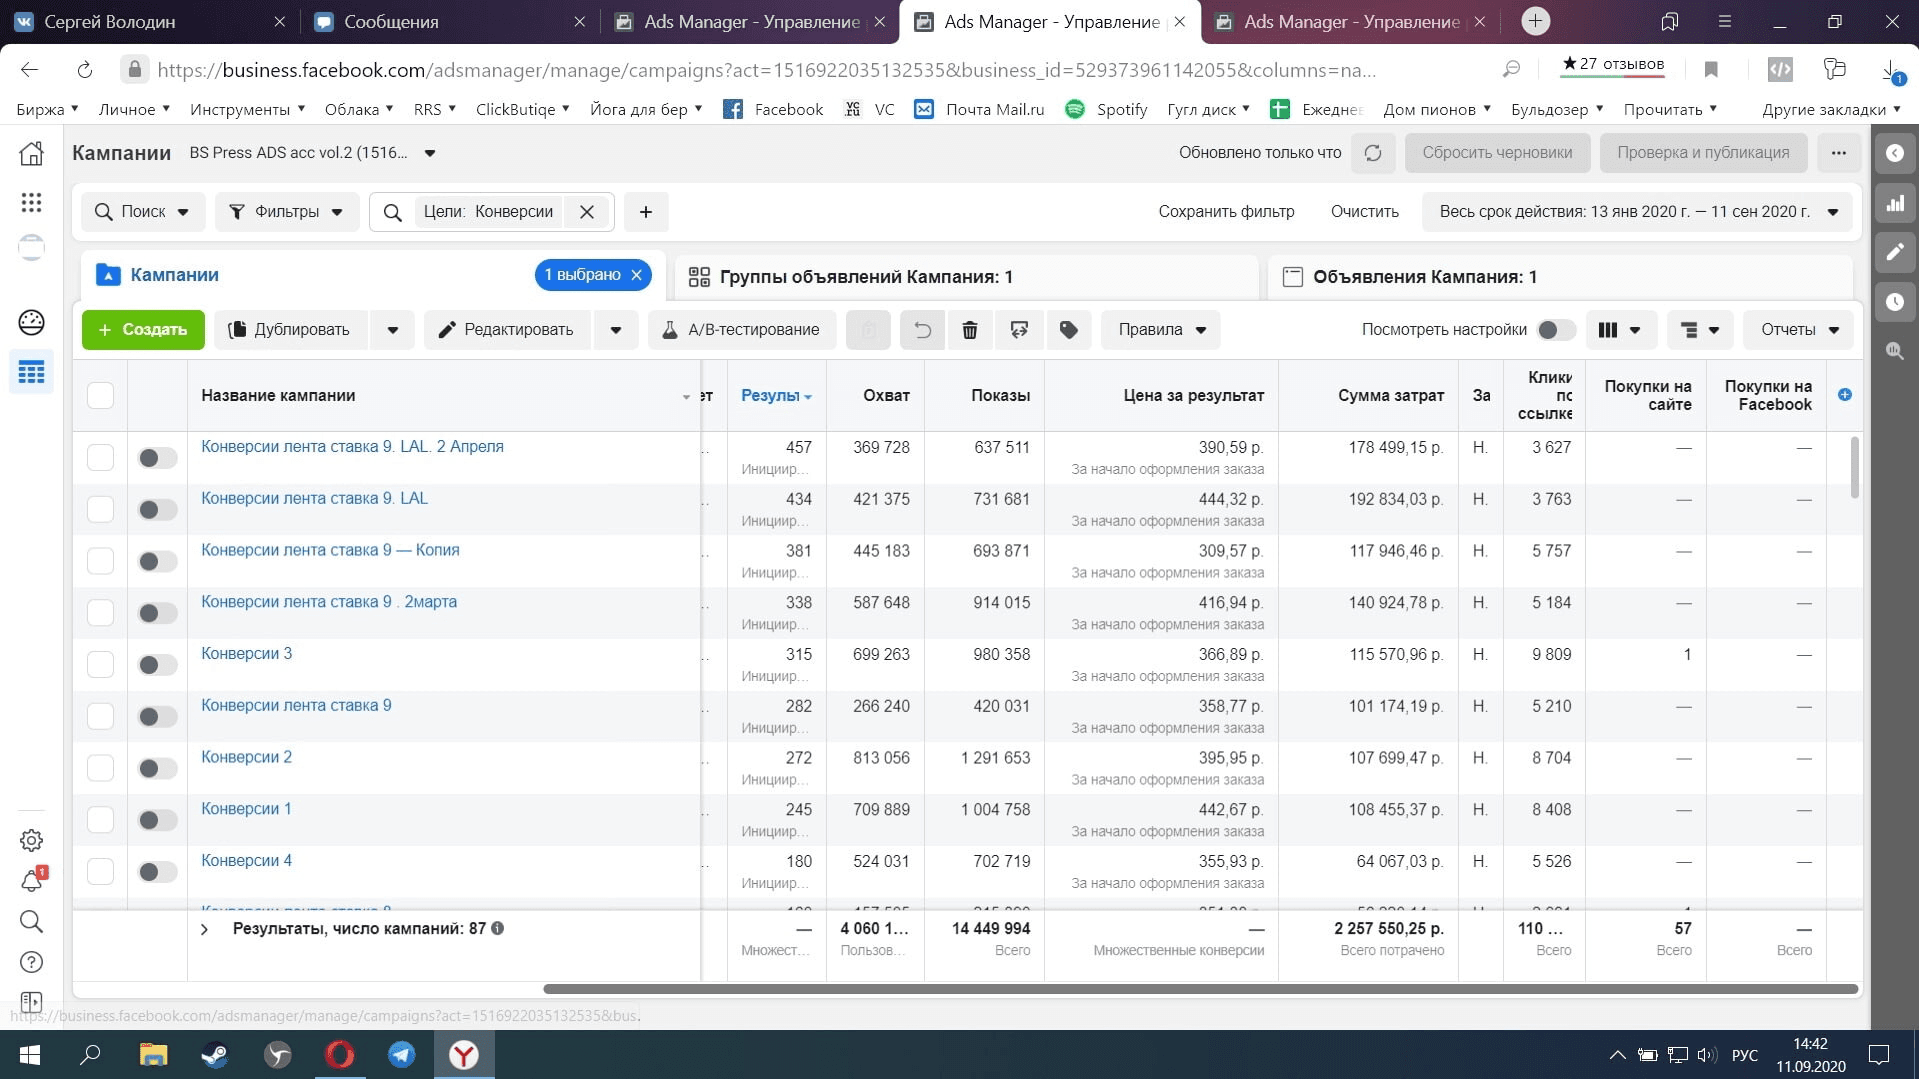Viewport: 1919px width, 1079px height.
Task: Click the export/share campaigns icon
Action: click(x=1019, y=330)
